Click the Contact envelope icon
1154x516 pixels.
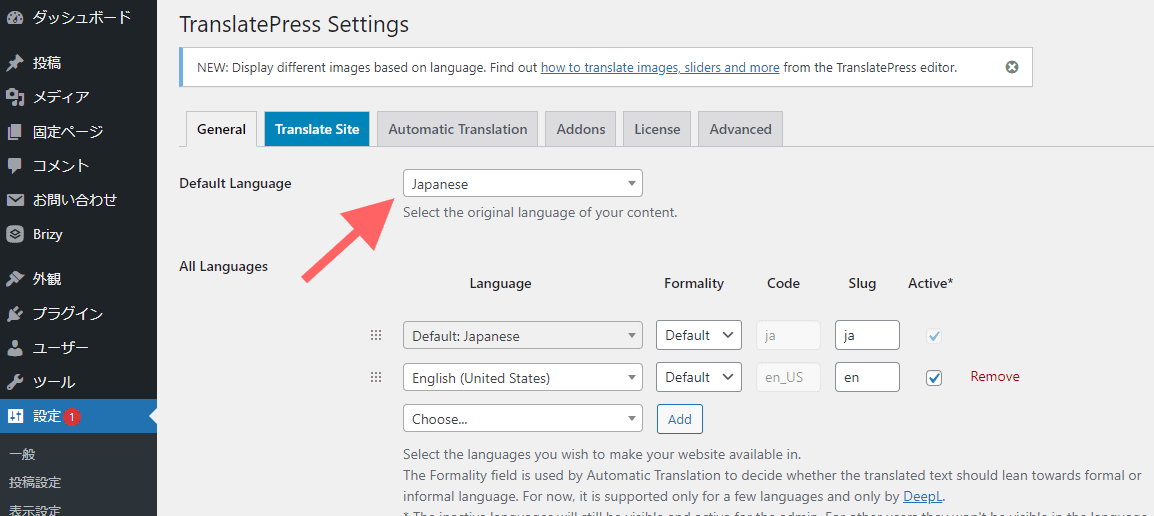(15, 200)
